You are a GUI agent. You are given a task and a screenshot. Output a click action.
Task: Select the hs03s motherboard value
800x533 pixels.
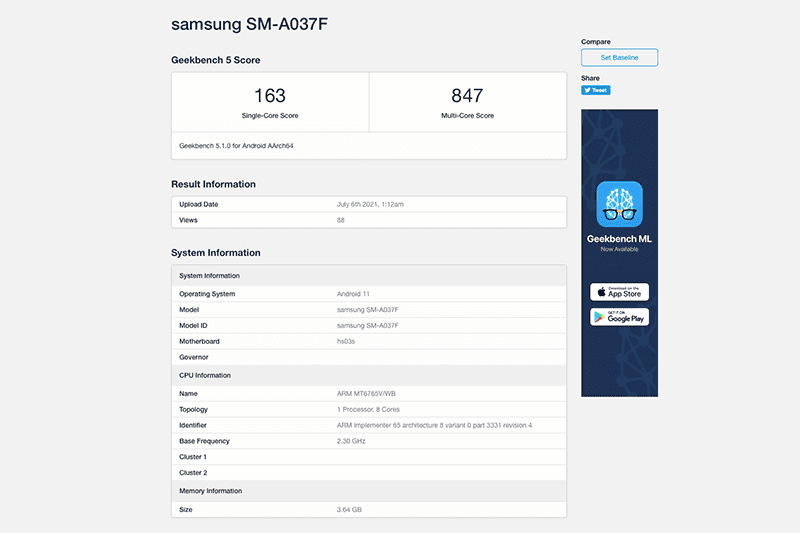346,342
